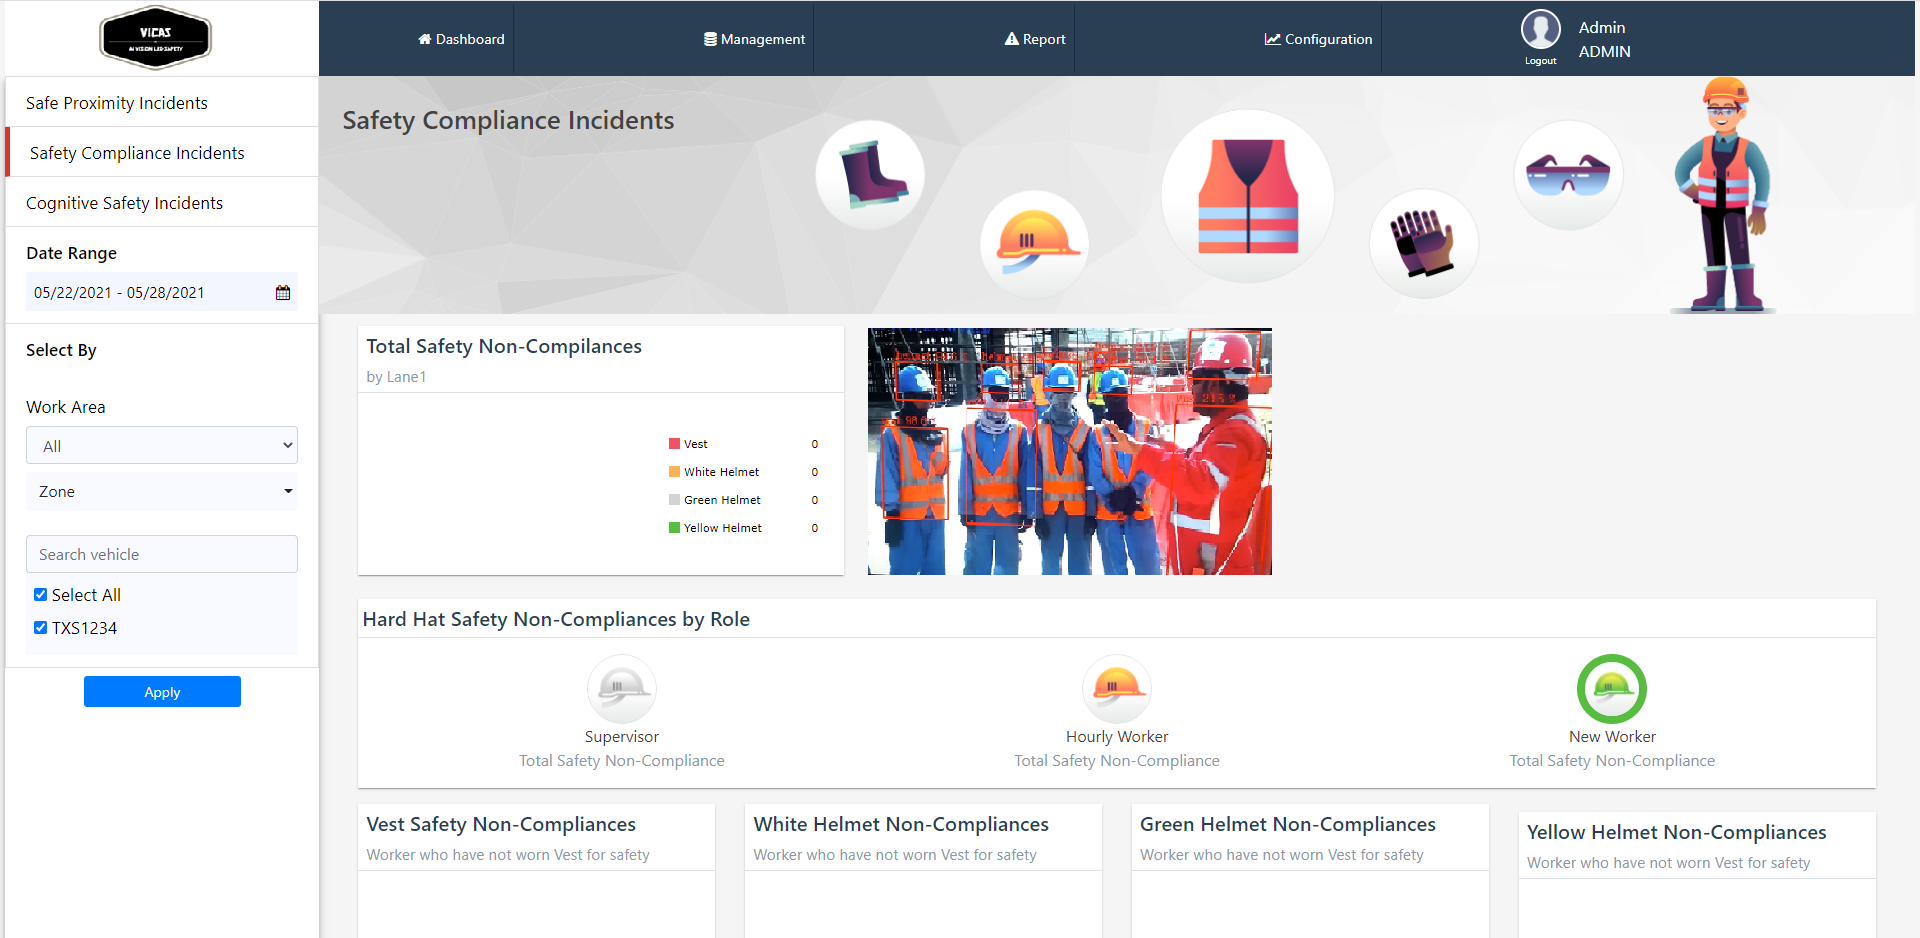Toggle the TXS1234 vehicle checkbox
This screenshot has height=938, width=1920.
[x=41, y=628]
